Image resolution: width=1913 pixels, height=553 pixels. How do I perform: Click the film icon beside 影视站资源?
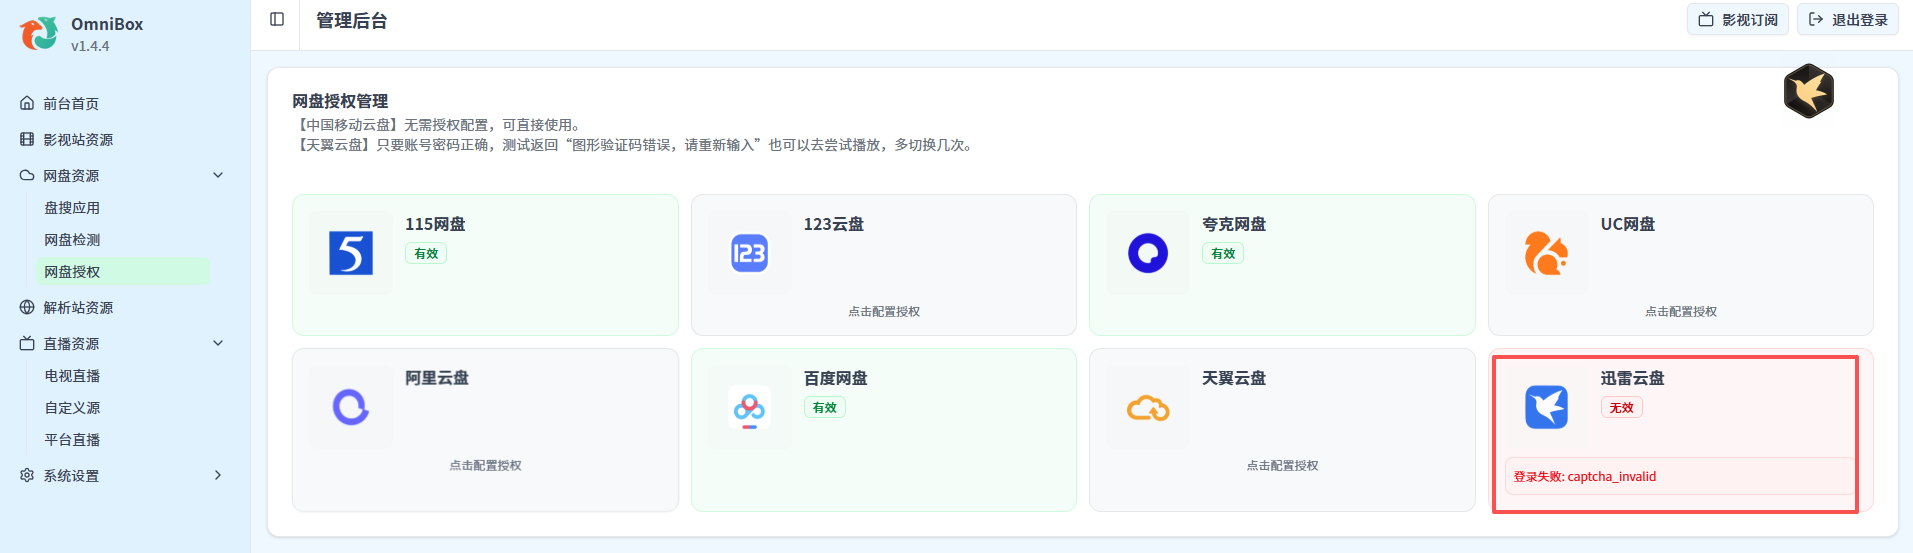click(27, 139)
